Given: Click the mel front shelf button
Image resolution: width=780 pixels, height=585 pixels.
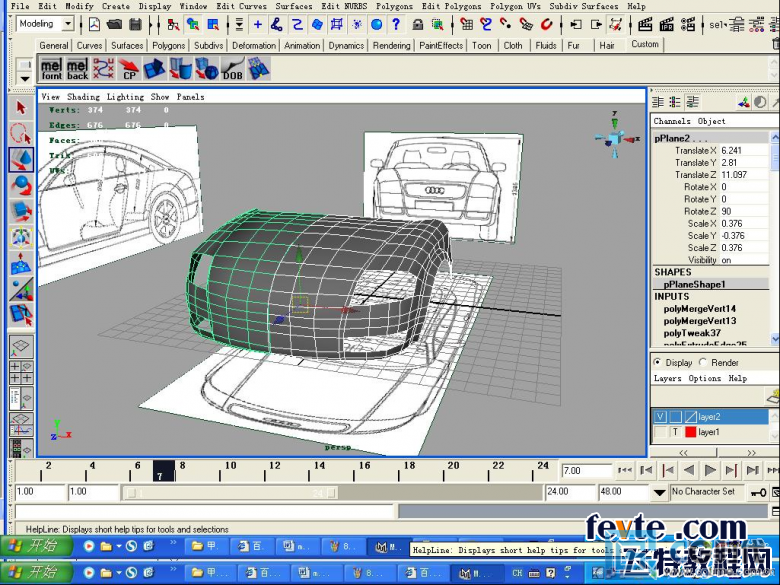Looking at the screenshot, I should click(x=51, y=69).
